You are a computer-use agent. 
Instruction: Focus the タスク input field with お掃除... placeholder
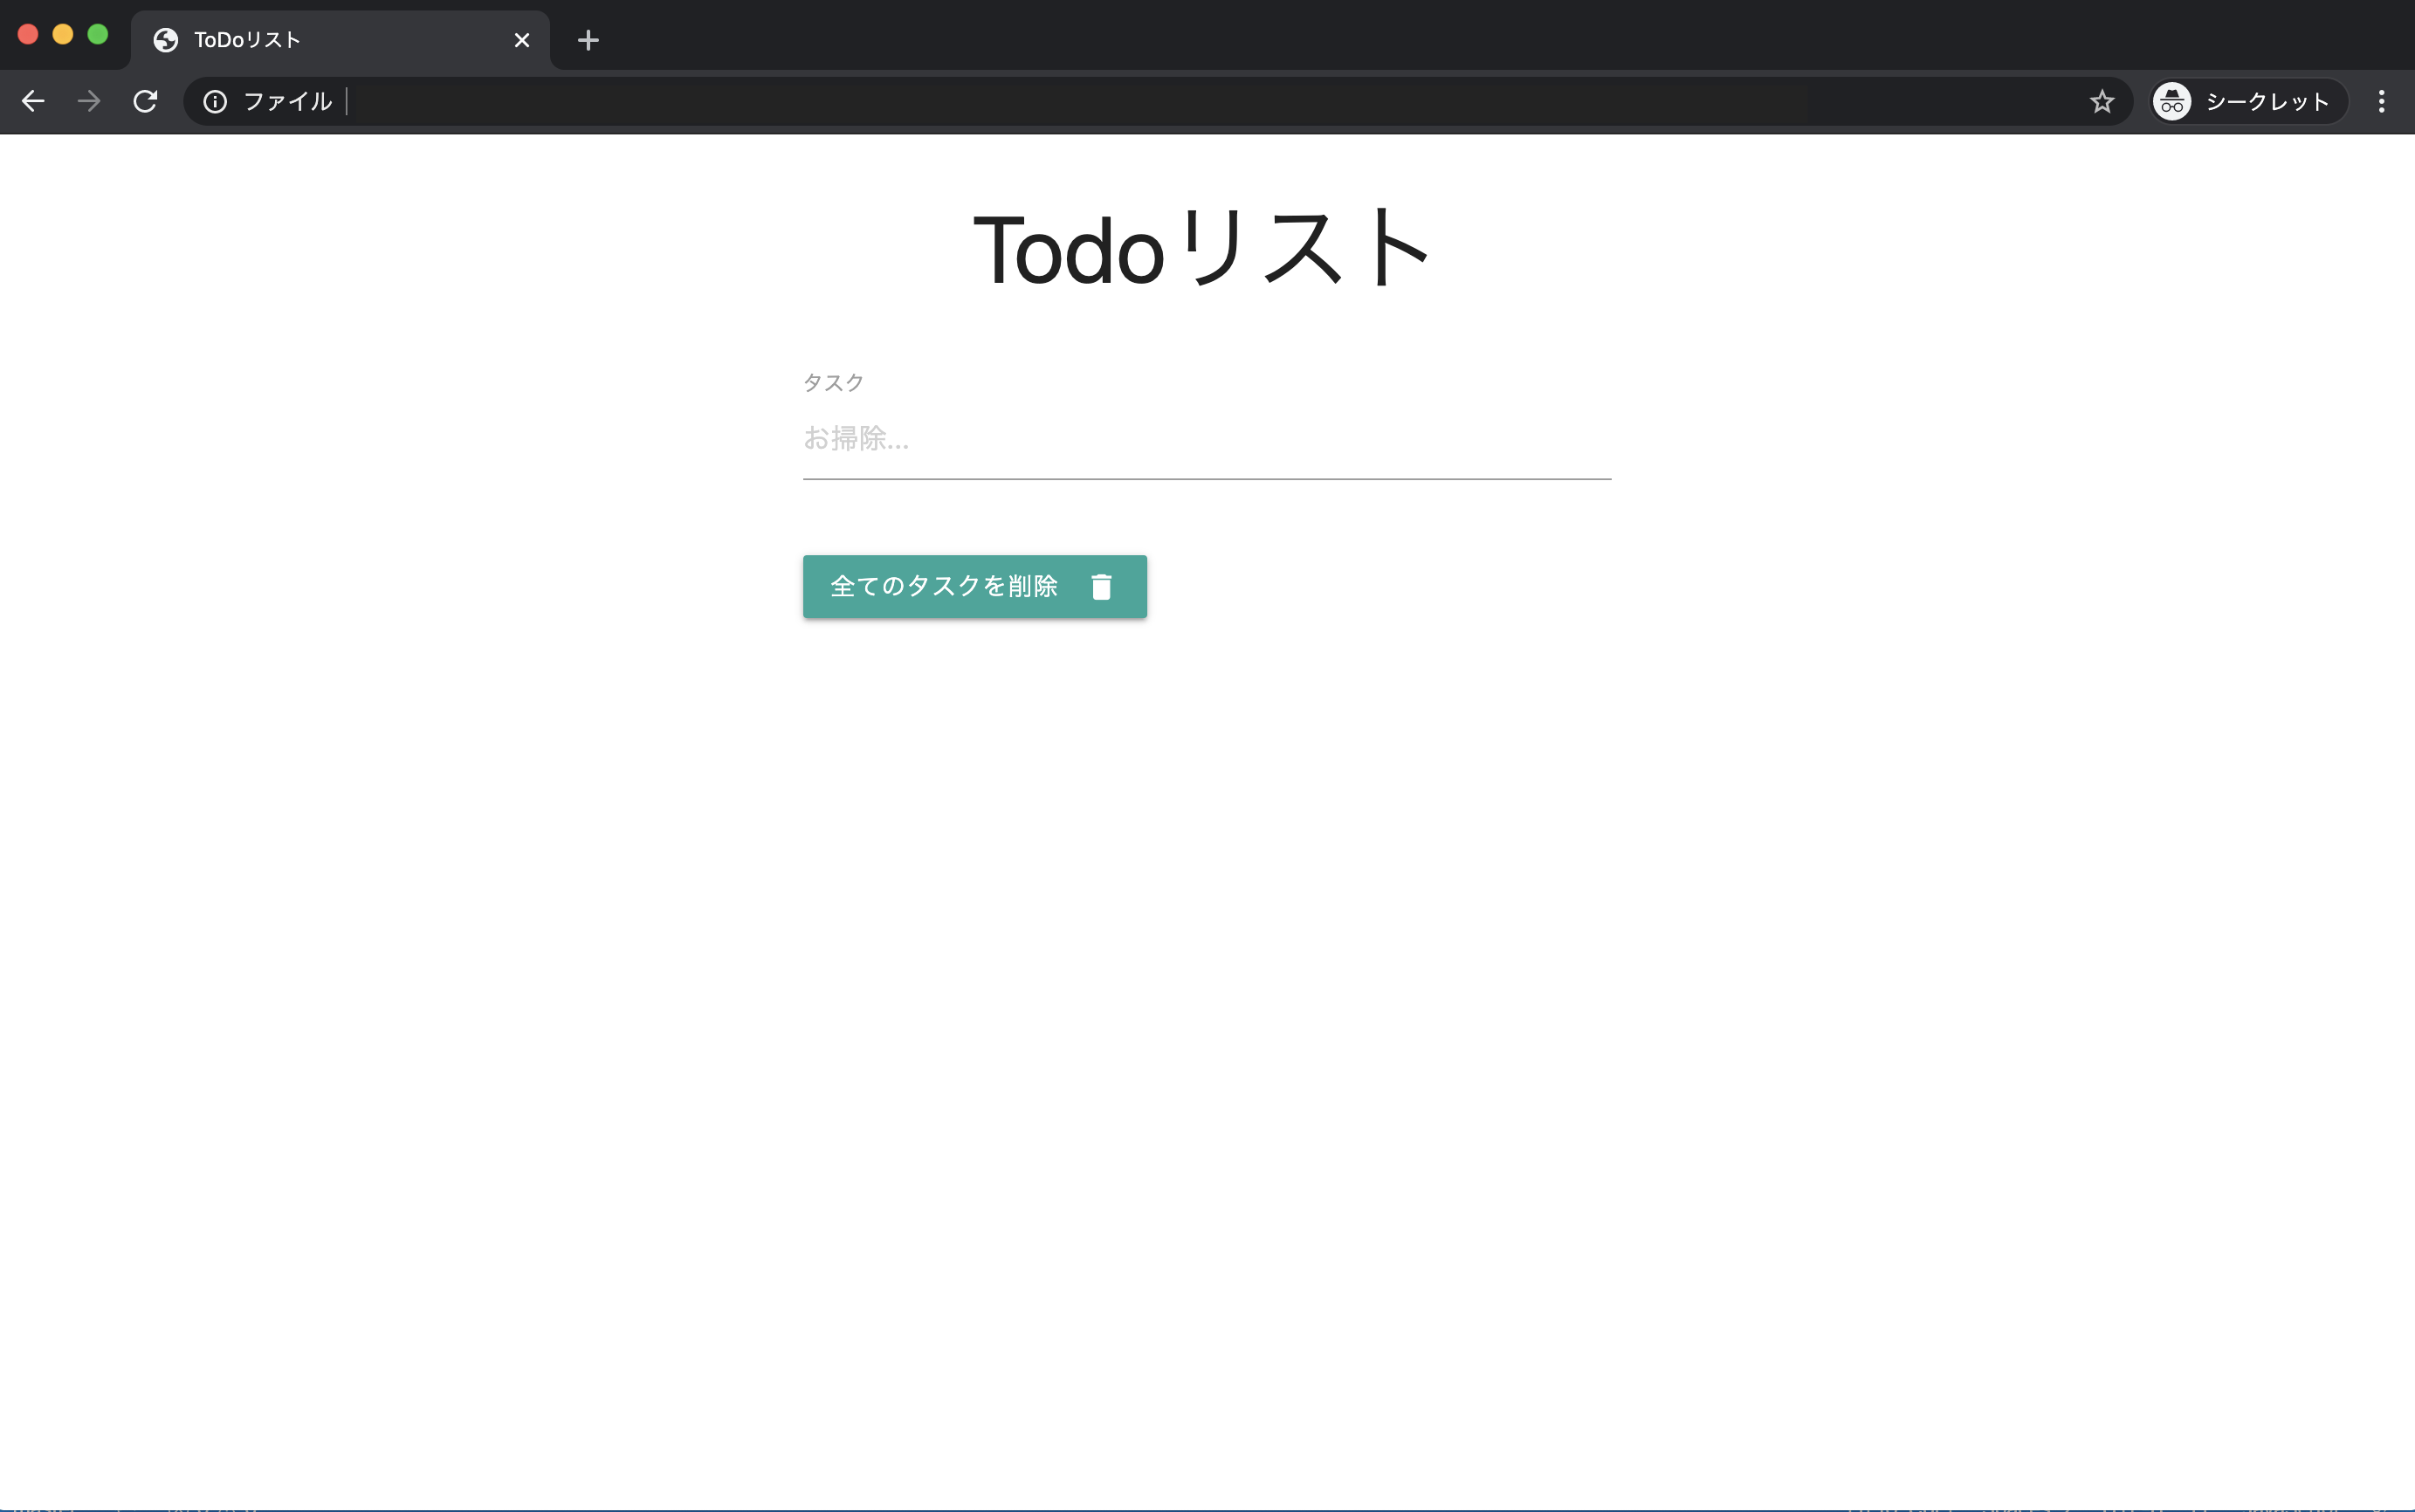point(1207,438)
